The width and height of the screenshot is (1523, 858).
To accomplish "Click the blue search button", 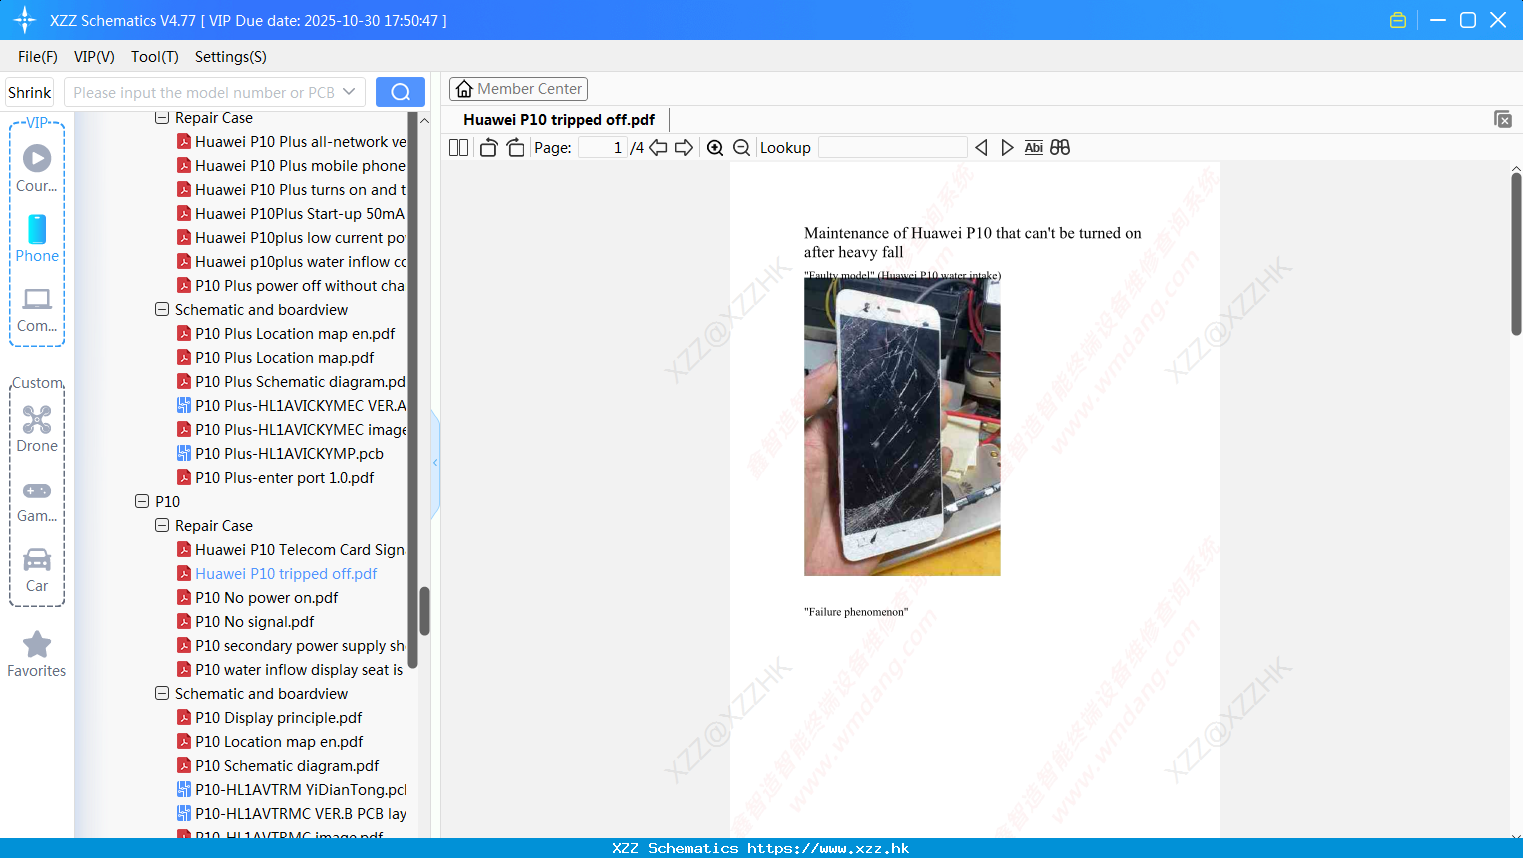I will point(400,92).
